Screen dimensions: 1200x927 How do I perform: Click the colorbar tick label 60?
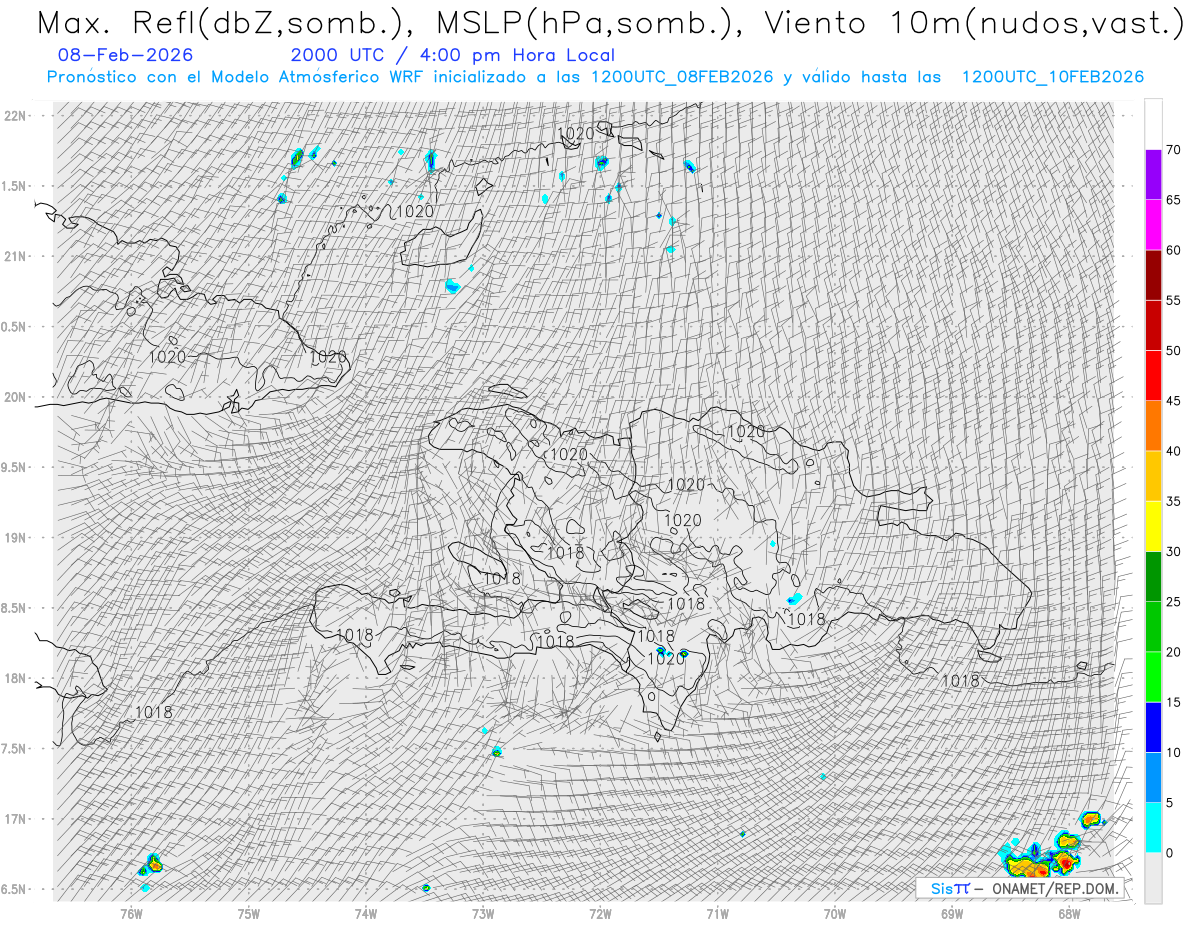(1173, 250)
